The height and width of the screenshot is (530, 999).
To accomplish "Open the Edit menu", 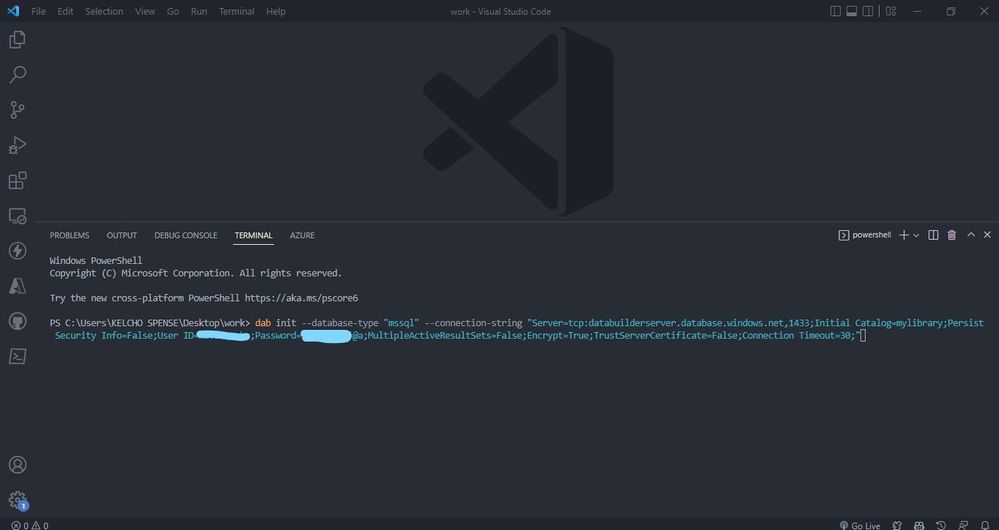I will pos(65,11).
